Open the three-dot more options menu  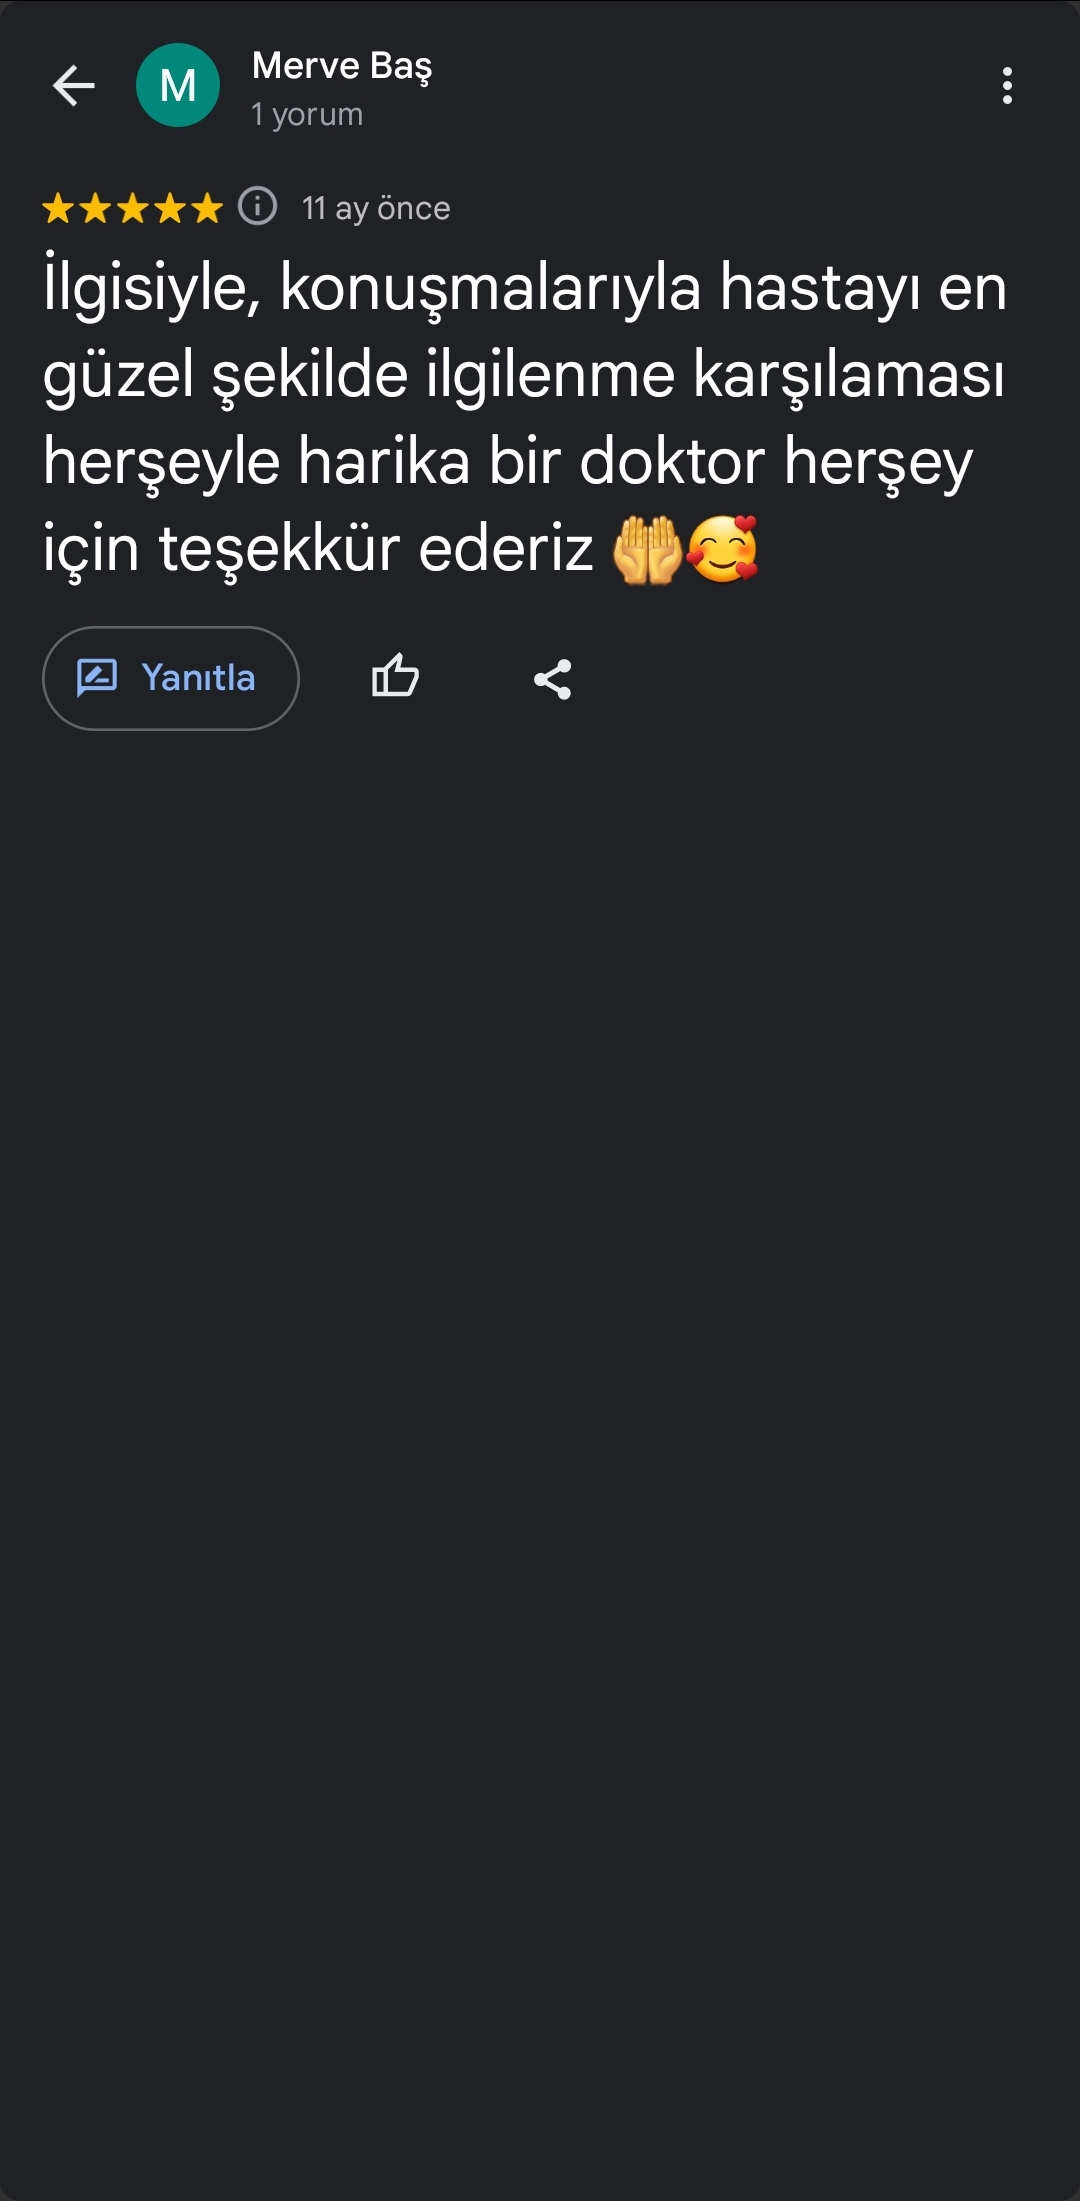point(1007,86)
